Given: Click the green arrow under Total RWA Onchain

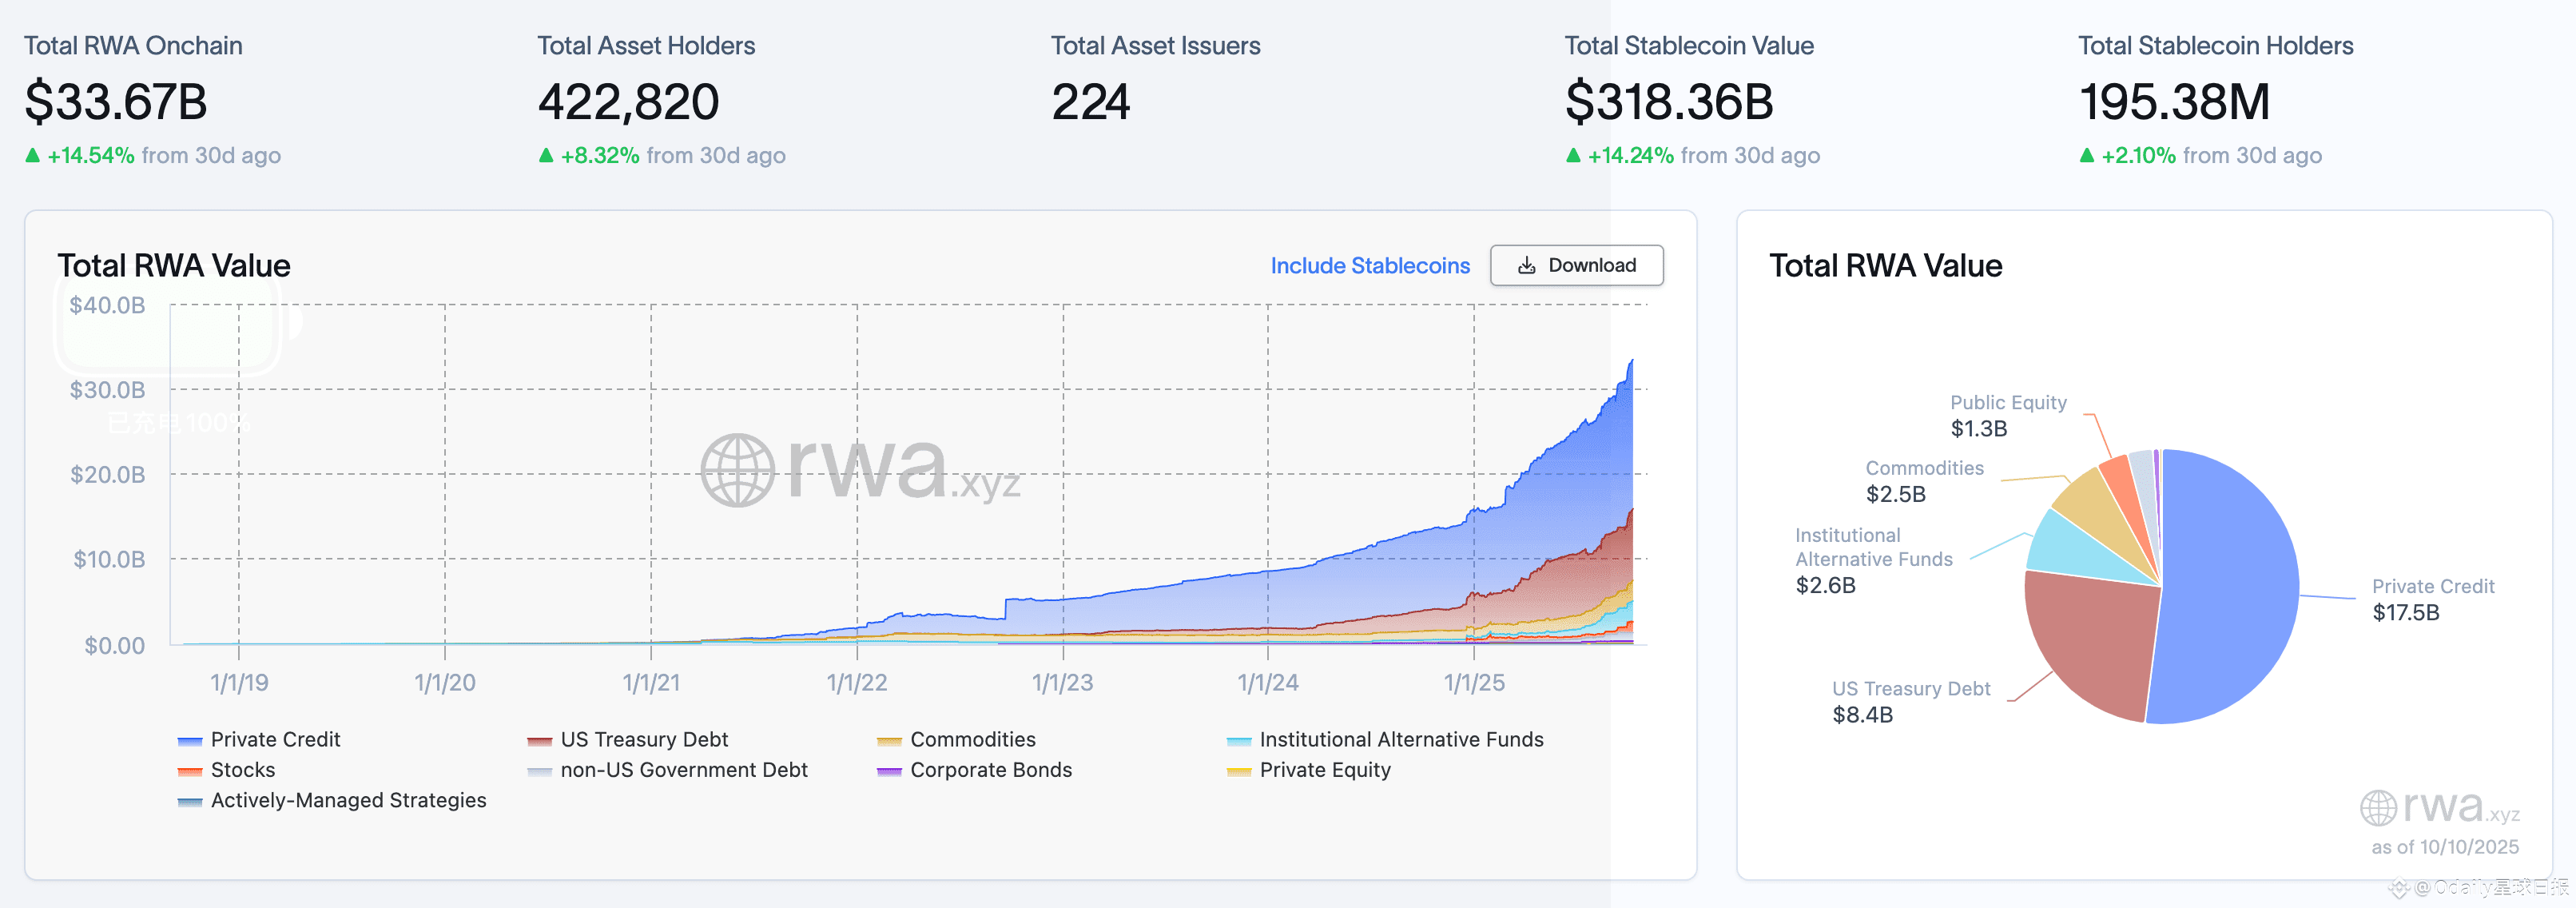Looking at the screenshot, I should pos(33,155).
